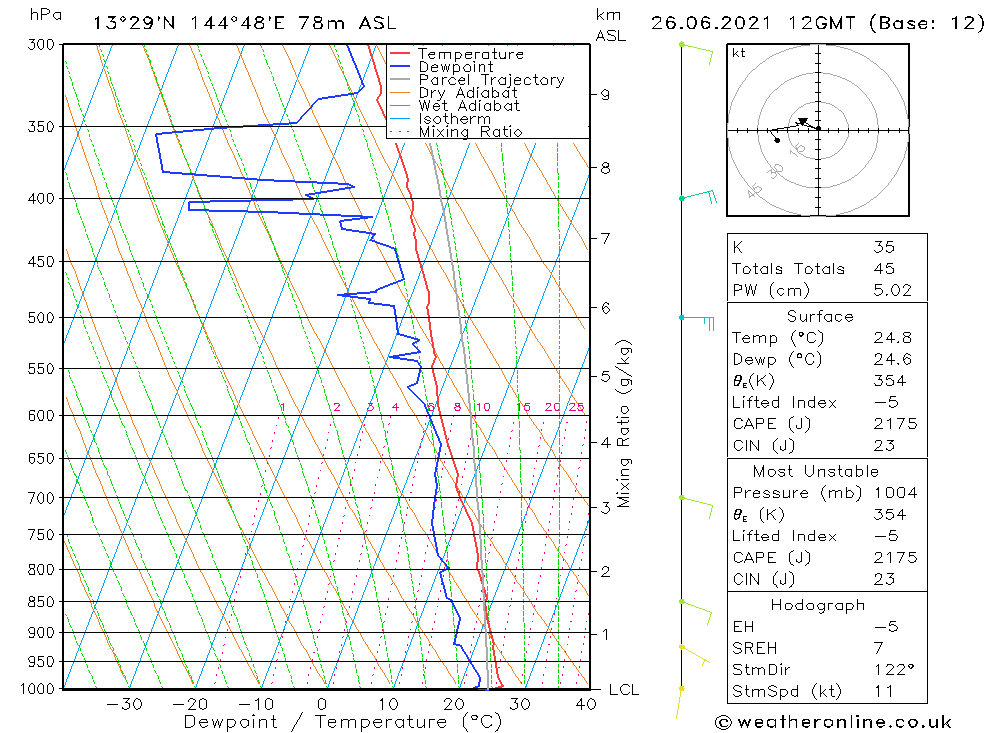1000x733 pixels.
Task: Click the Parcel Trajectory legend entry
Action: point(492,80)
